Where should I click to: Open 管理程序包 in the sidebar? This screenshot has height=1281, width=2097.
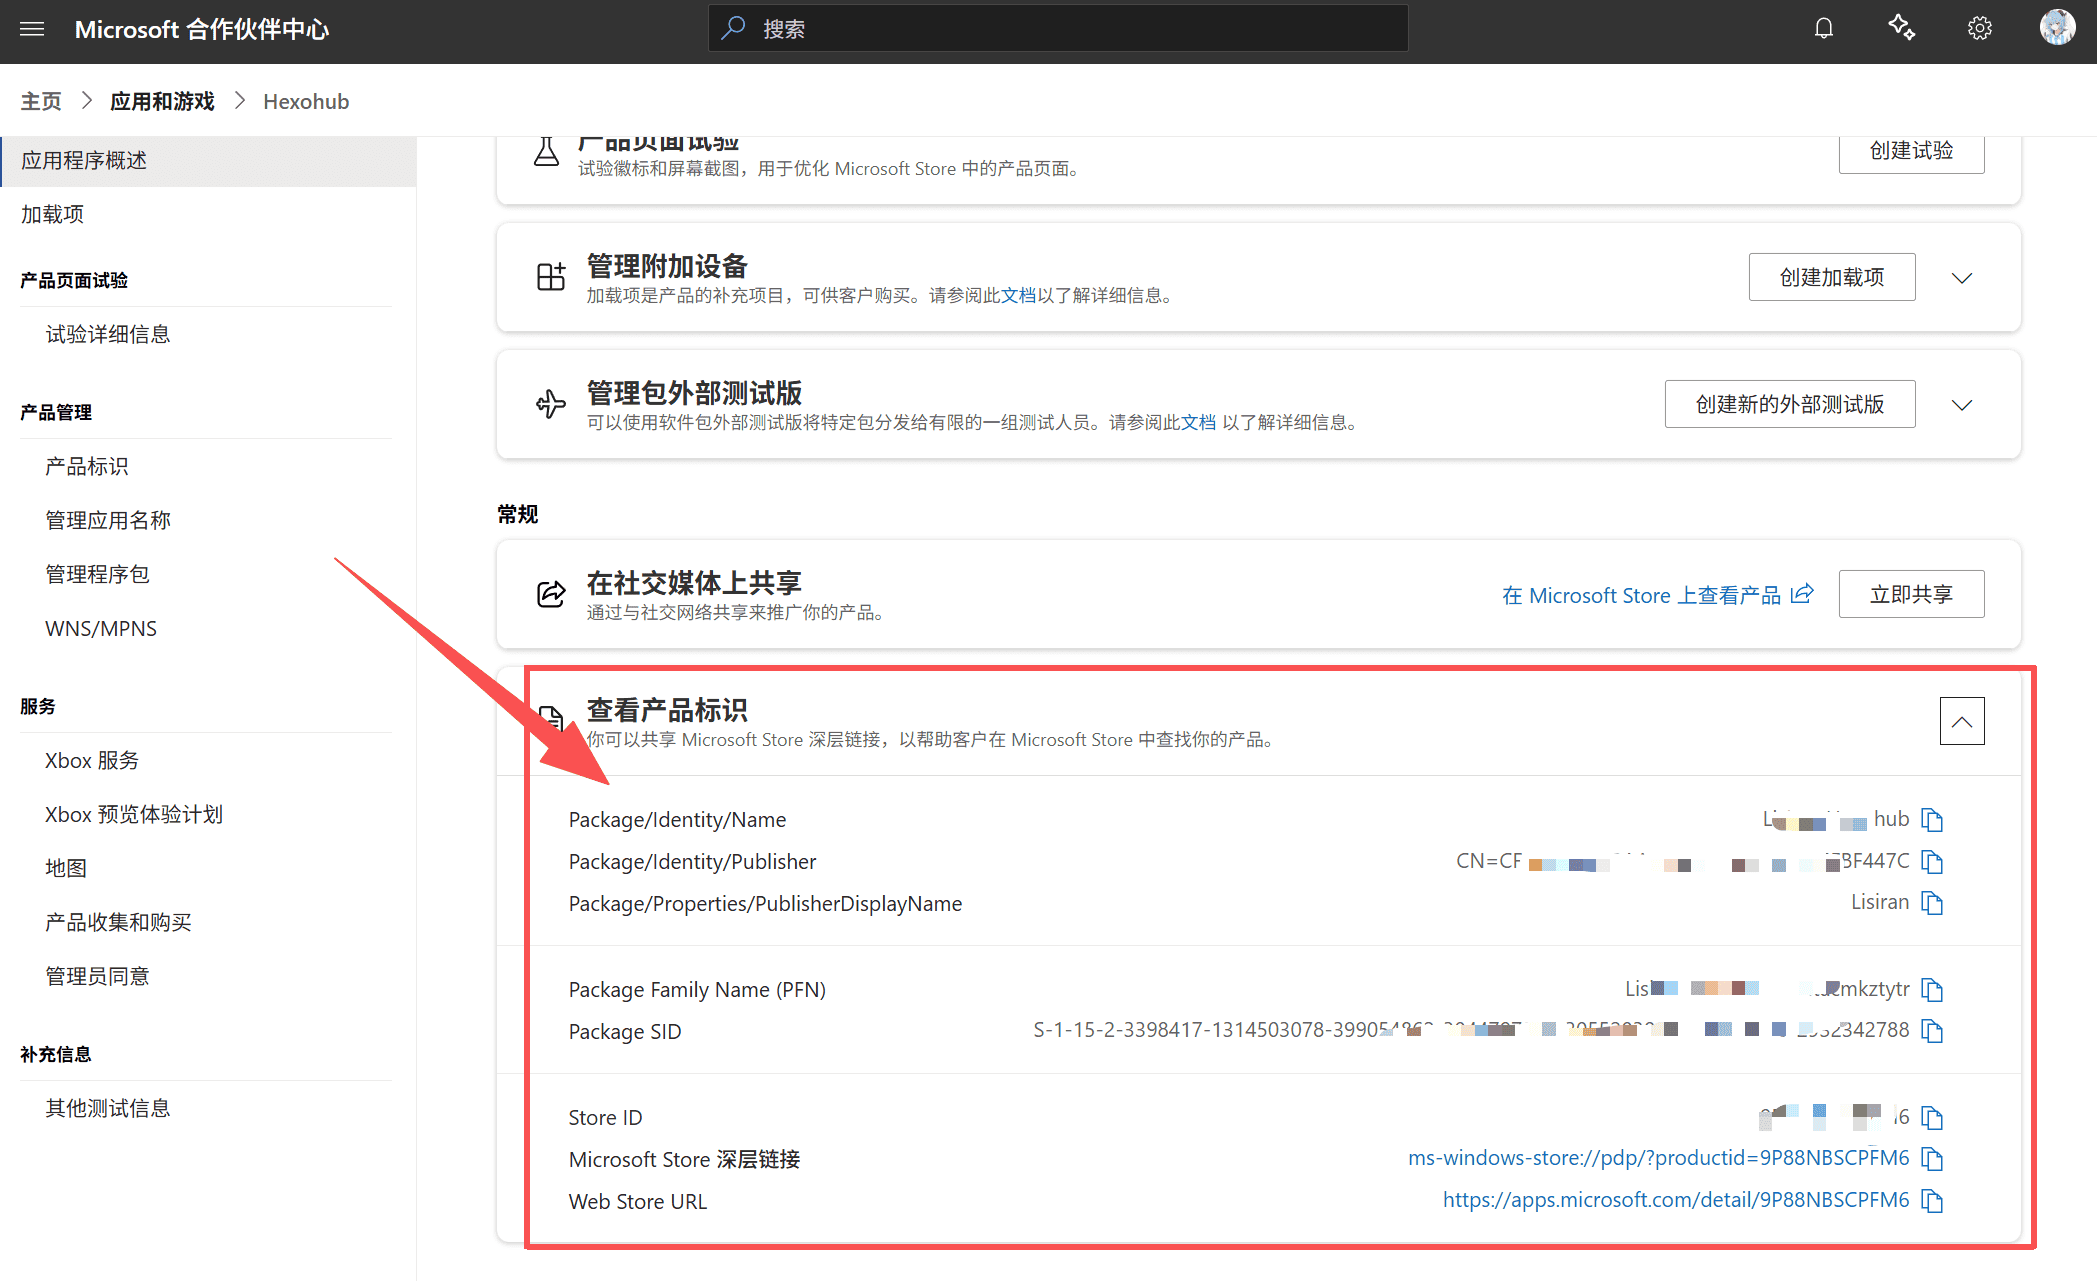(97, 574)
